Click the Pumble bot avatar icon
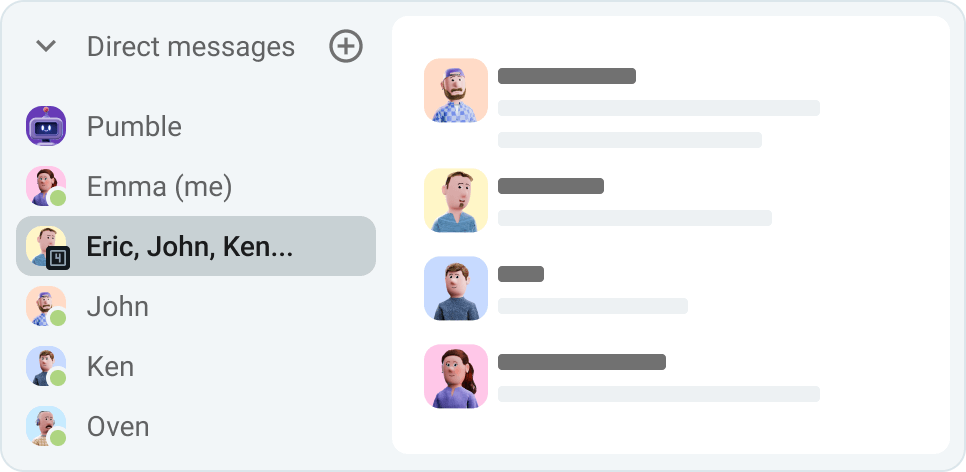This screenshot has width=966, height=472. click(46, 127)
